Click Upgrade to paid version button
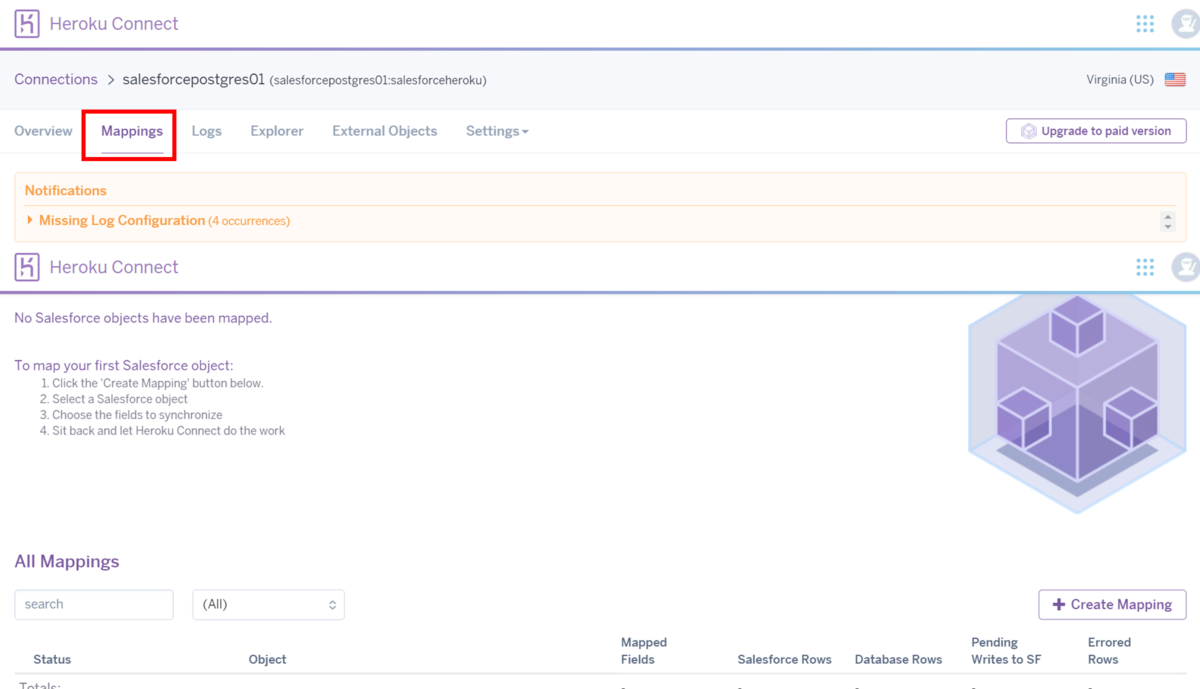Image resolution: width=1200 pixels, height=689 pixels. 1096,131
